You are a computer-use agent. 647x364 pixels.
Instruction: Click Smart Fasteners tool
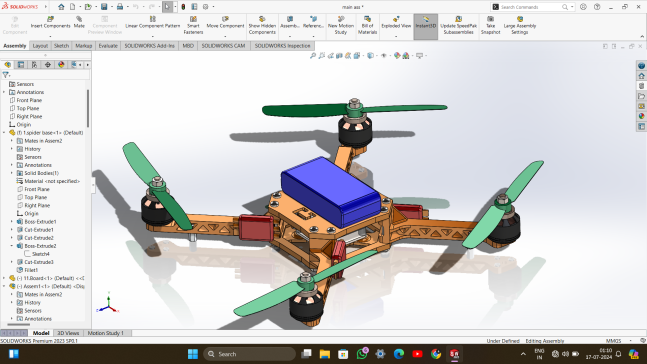(x=193, y=25)
